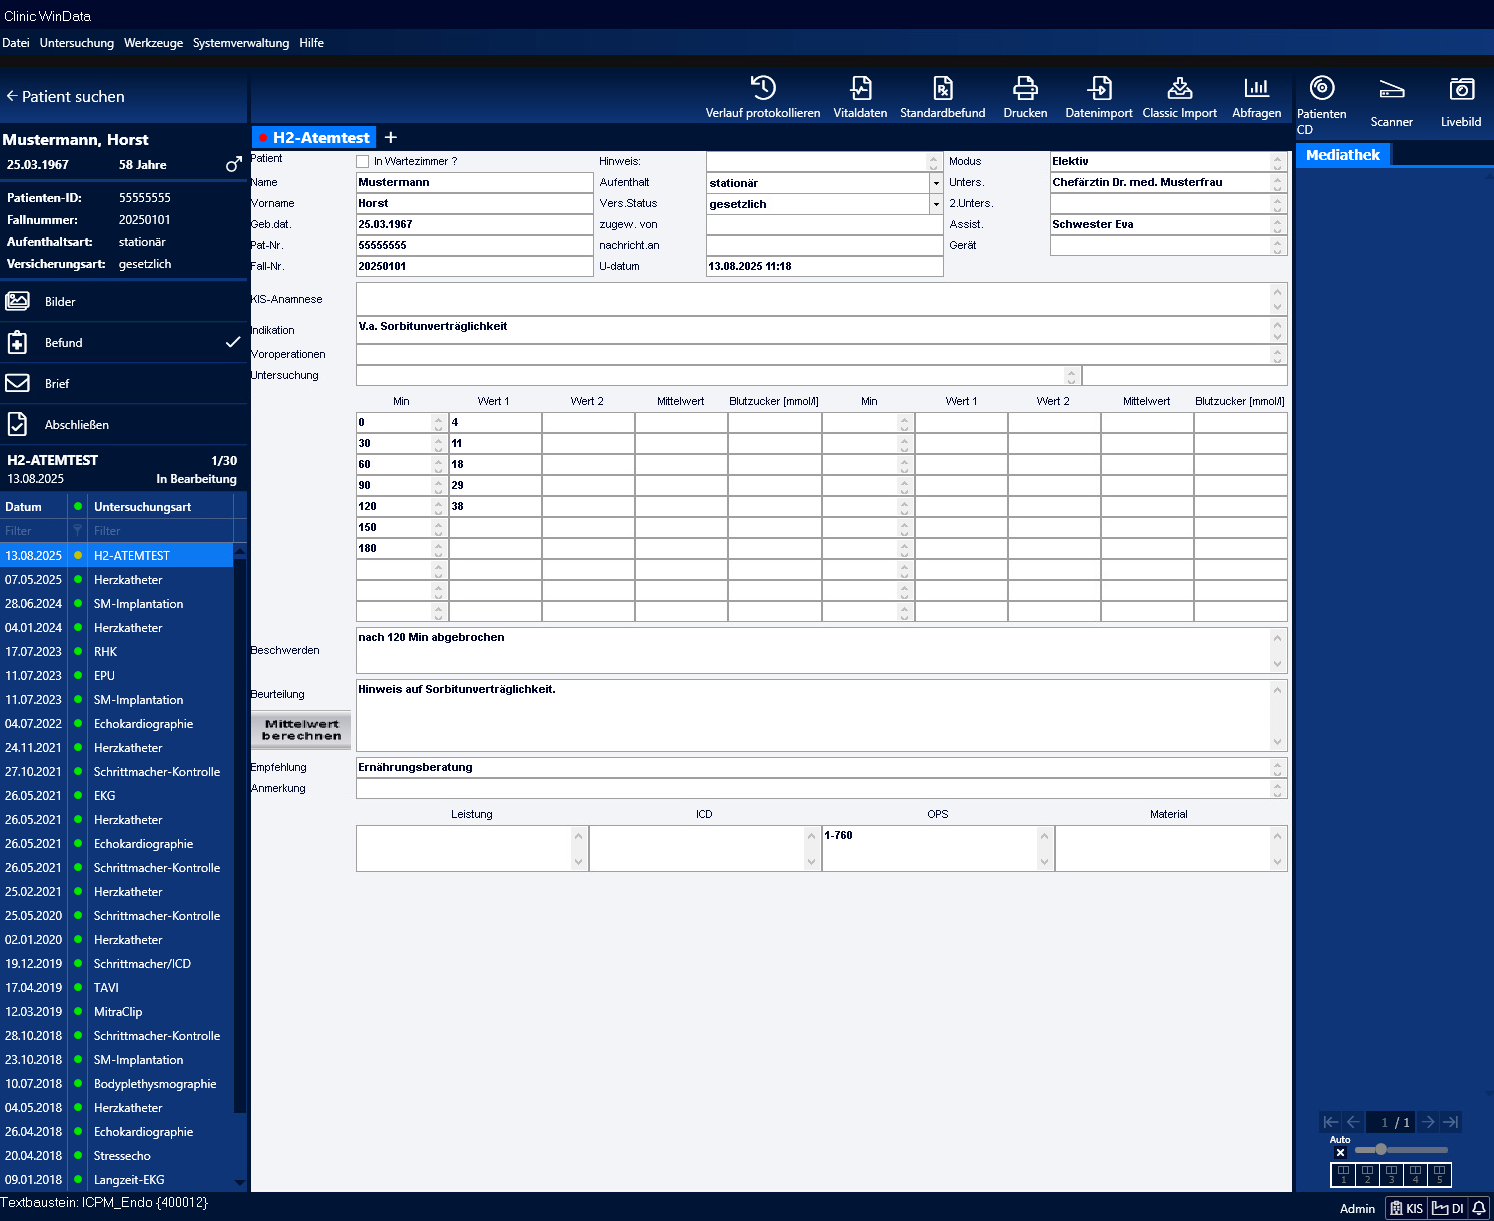Screen dimensions: 1494x1221
Task: Open the Aufenthalt dropdown arrow
Action: [936, 183]
